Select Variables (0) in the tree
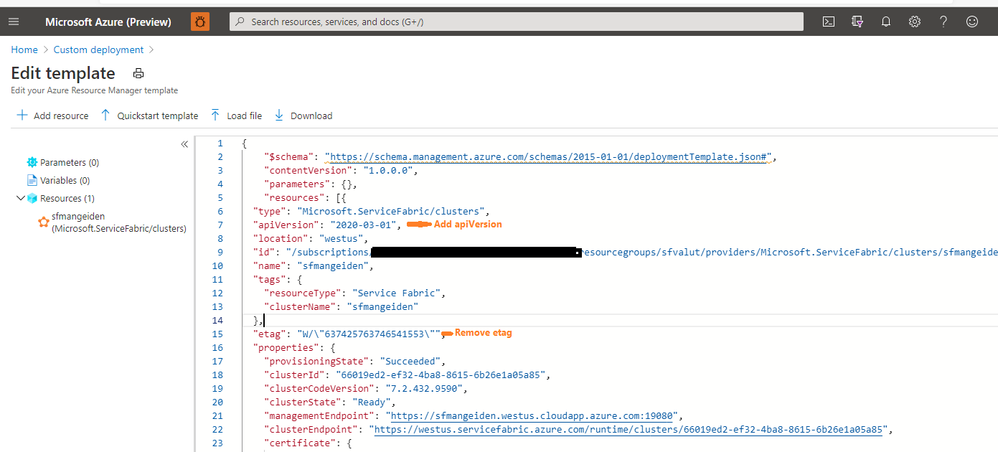This screenshot has height=452, width=998. [x=67, y=180]
